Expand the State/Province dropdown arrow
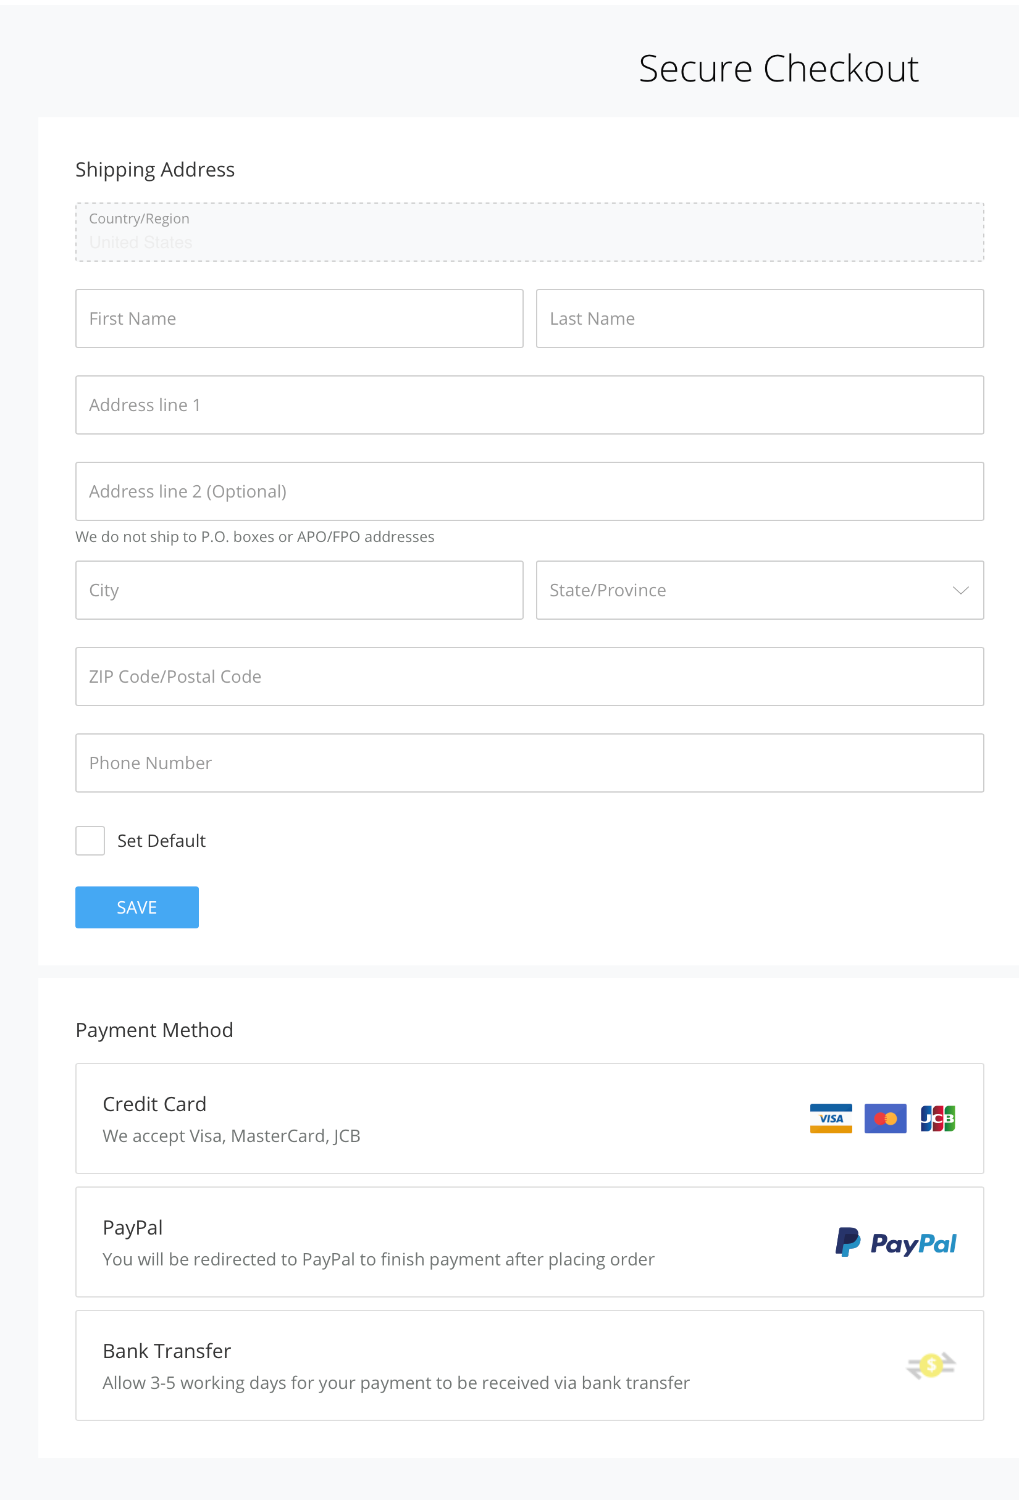Image resolution: width=1019 pixels, height=1500 pixels. tap(960, 590)
